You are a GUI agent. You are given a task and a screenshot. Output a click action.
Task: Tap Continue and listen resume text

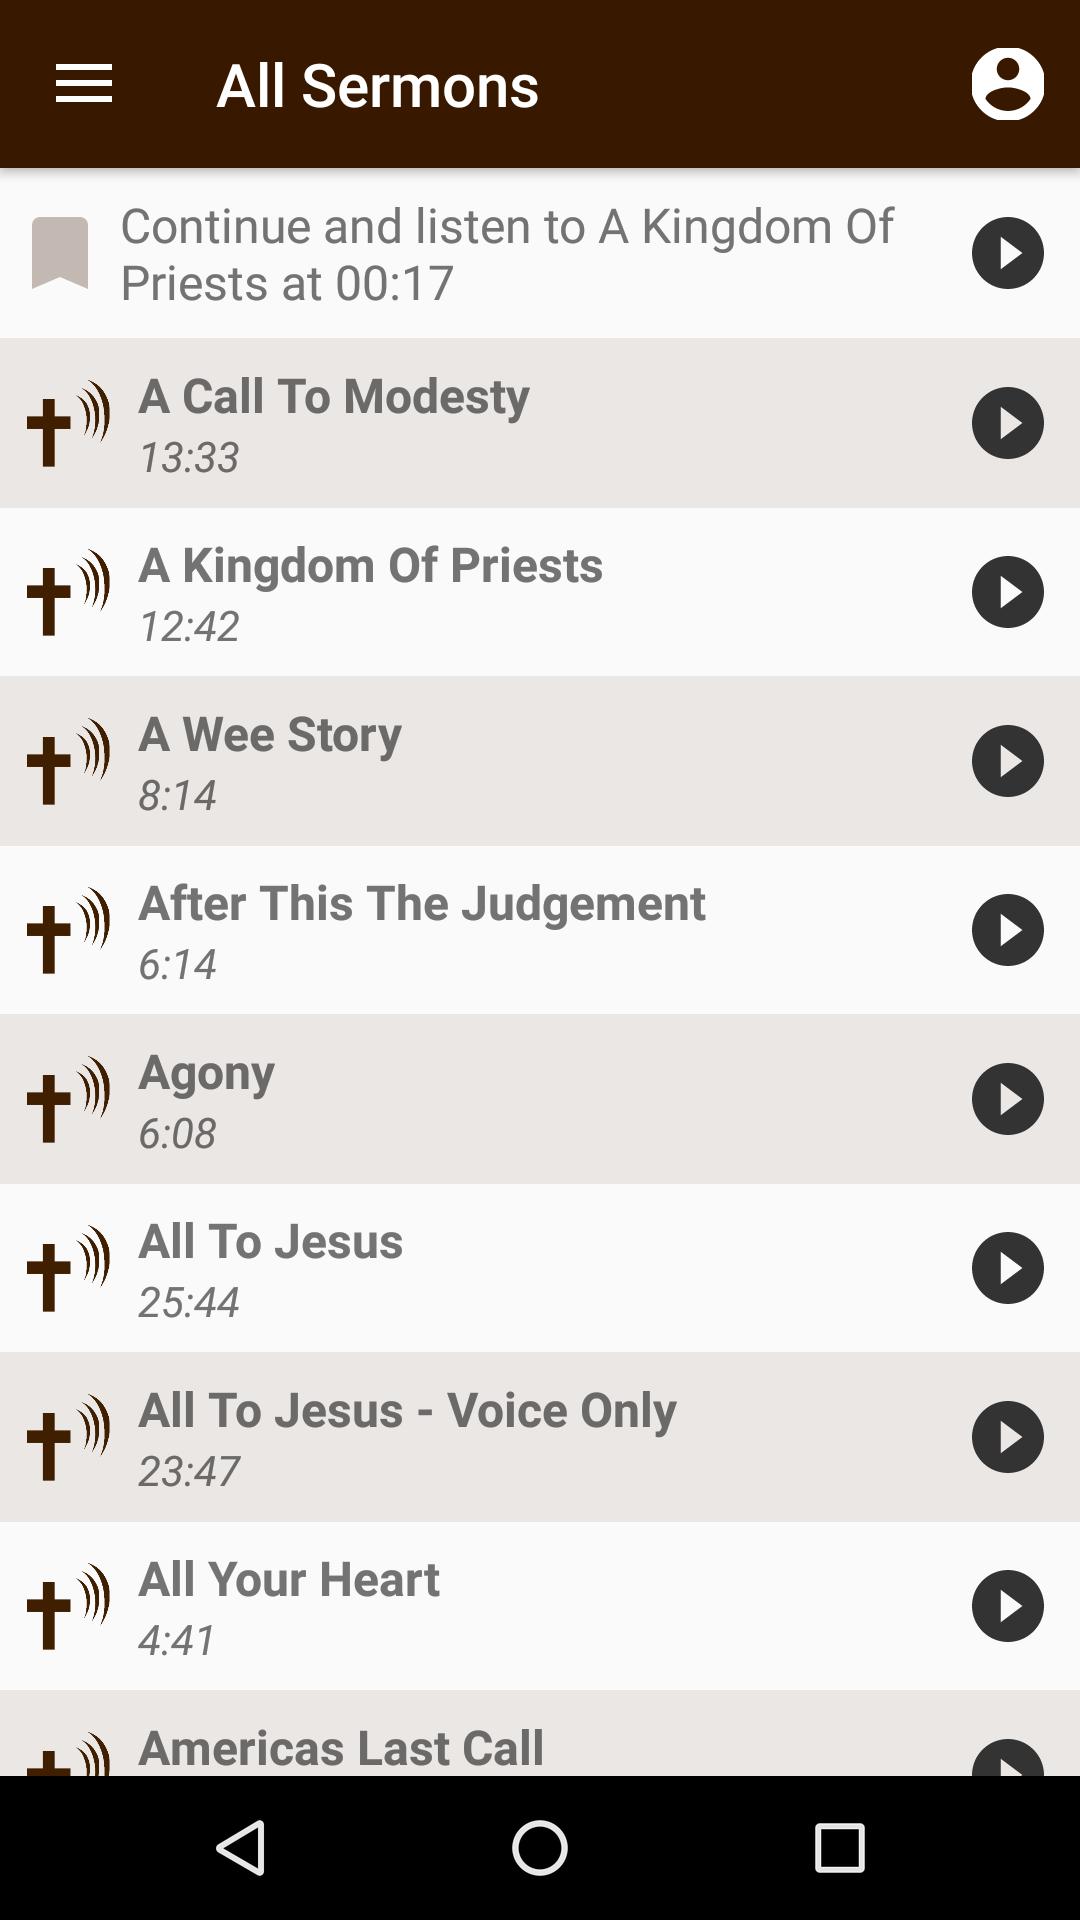pyautogui.click(x=507, y=254)
